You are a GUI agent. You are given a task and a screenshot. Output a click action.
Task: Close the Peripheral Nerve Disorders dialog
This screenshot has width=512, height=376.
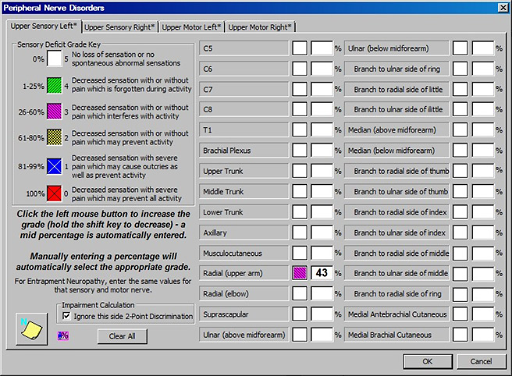pos(503,8)
